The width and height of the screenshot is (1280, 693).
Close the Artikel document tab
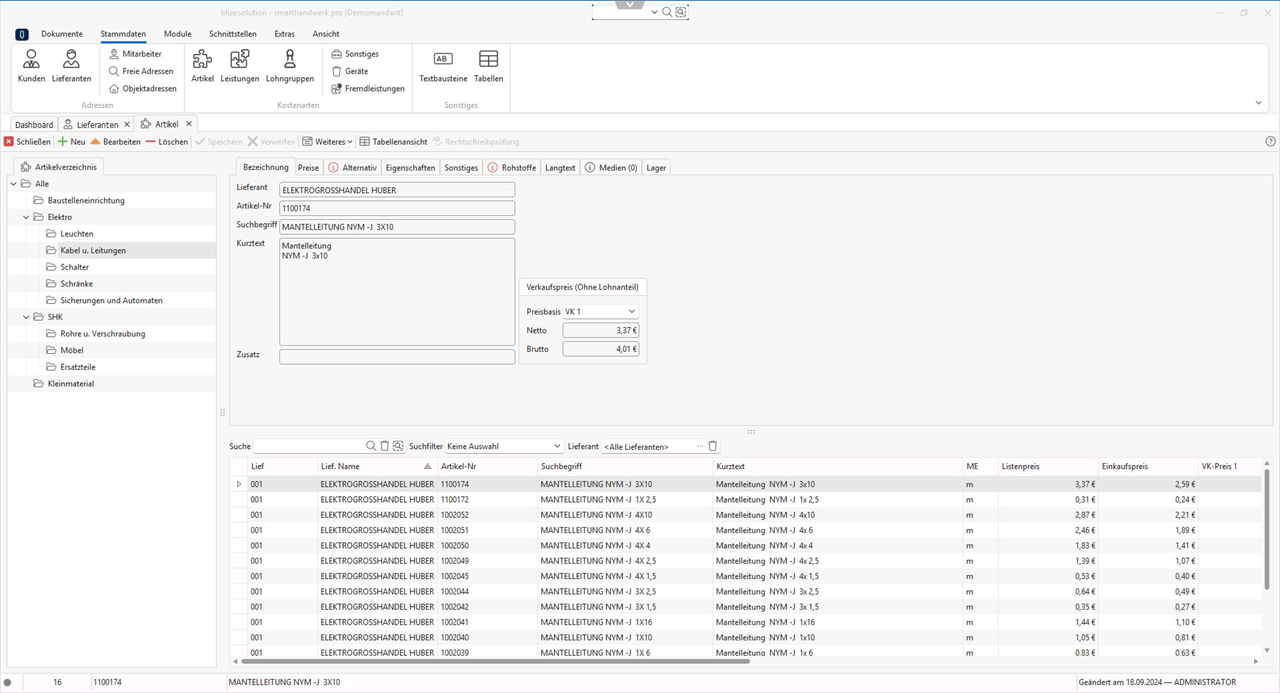(189, 124)
